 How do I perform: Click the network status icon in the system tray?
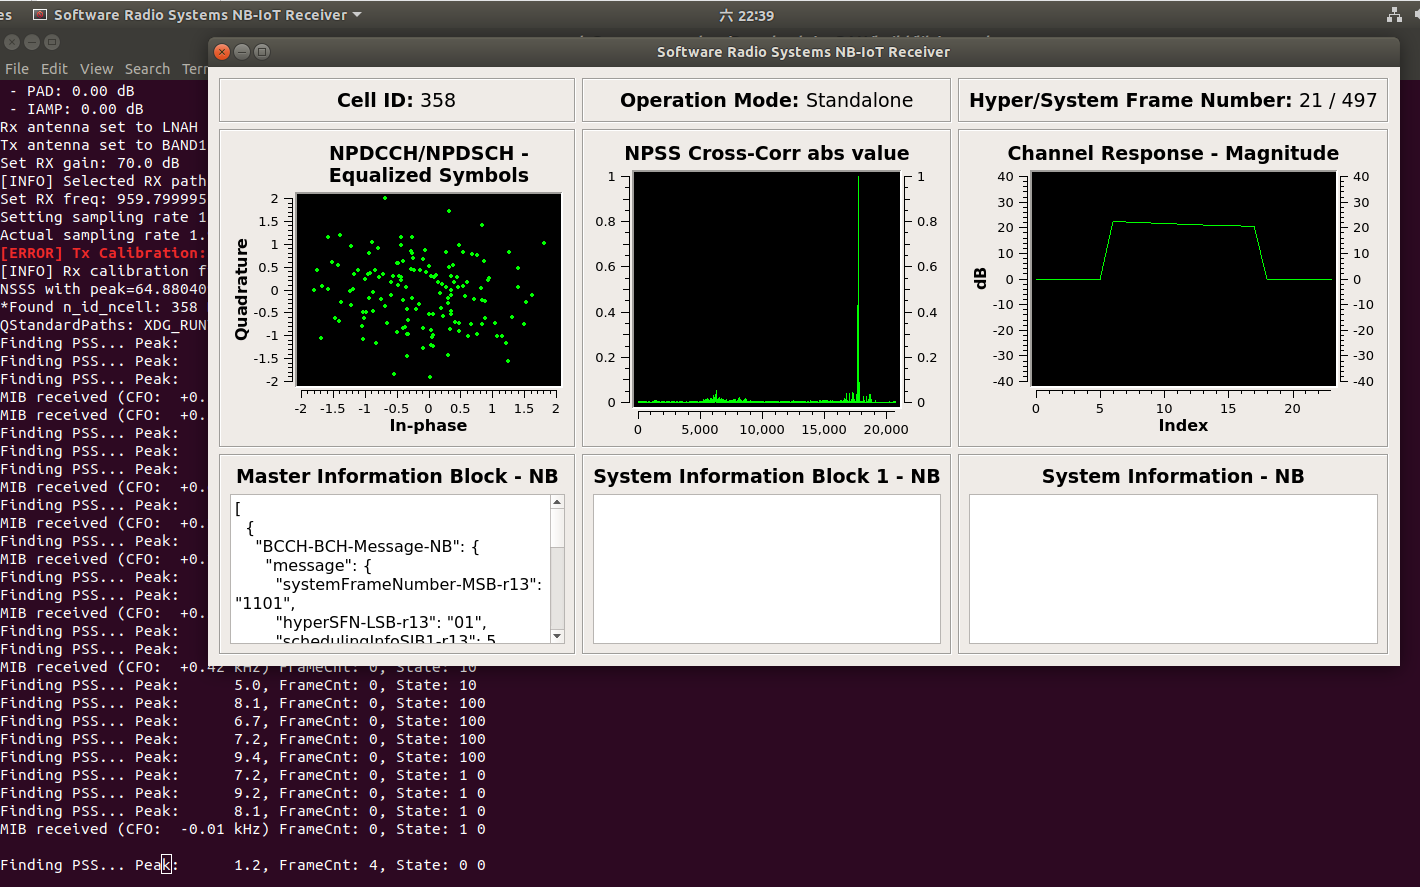click(x=1394, y=15)
